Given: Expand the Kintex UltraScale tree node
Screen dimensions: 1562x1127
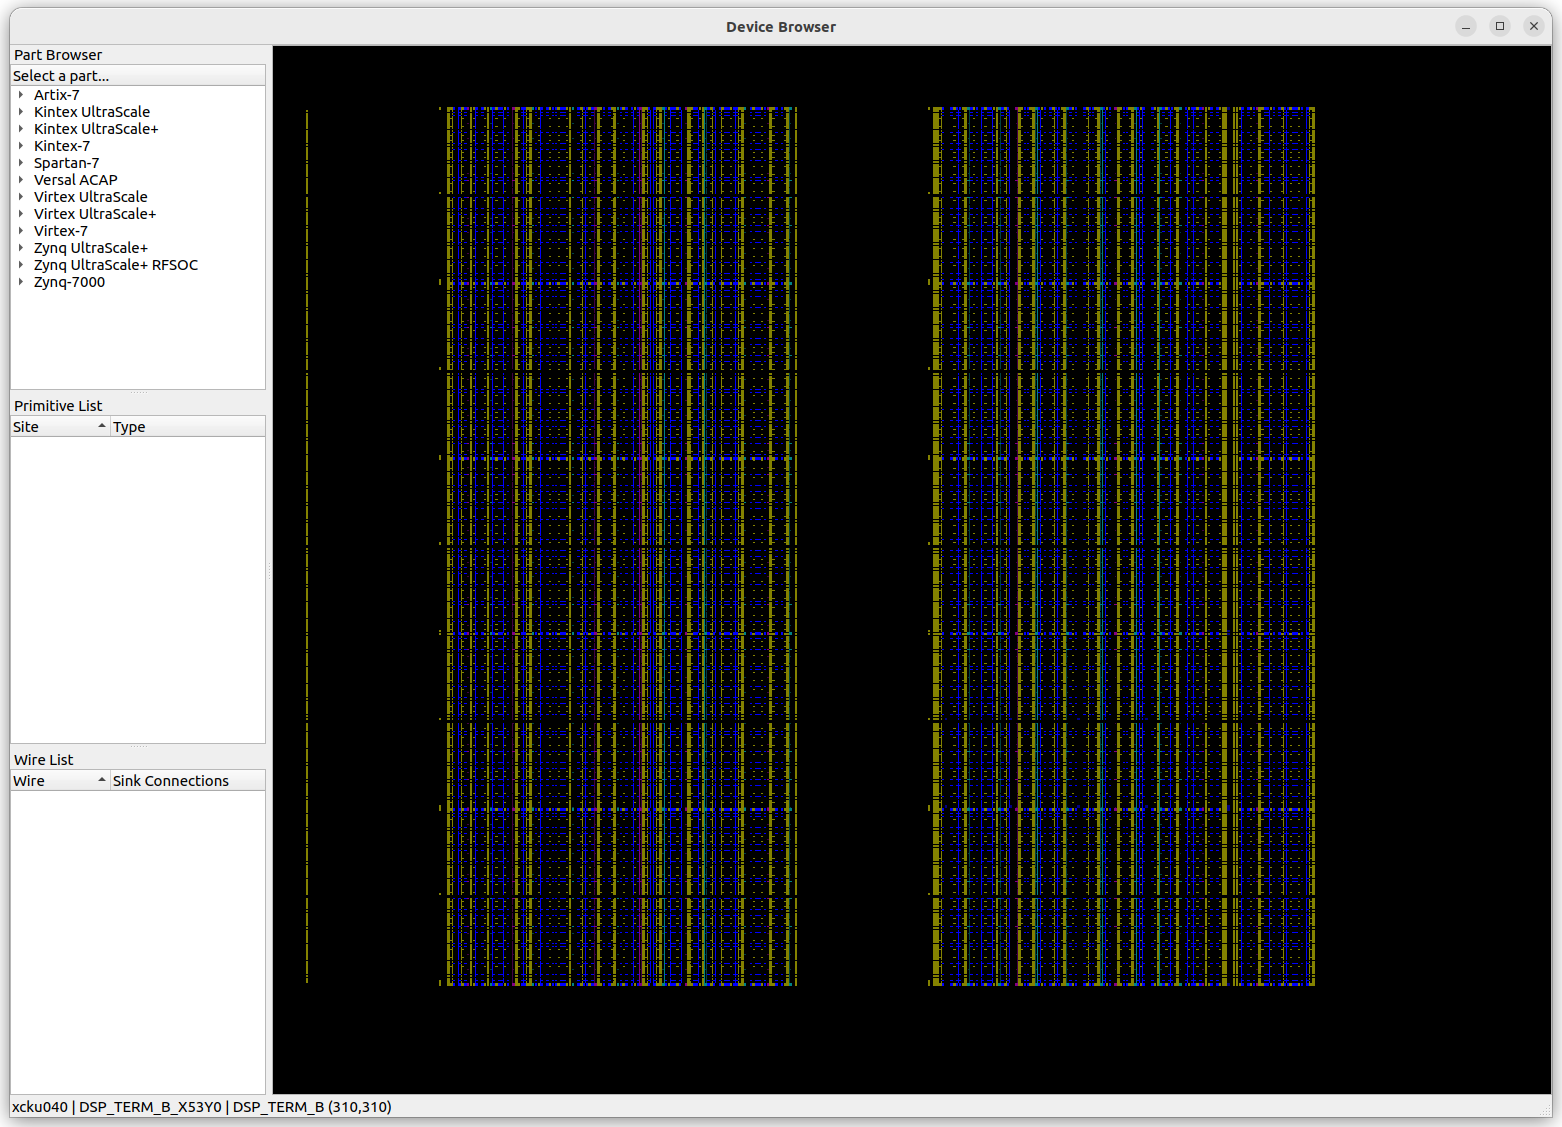Looking at the screenshot, I should click(21, 111).
